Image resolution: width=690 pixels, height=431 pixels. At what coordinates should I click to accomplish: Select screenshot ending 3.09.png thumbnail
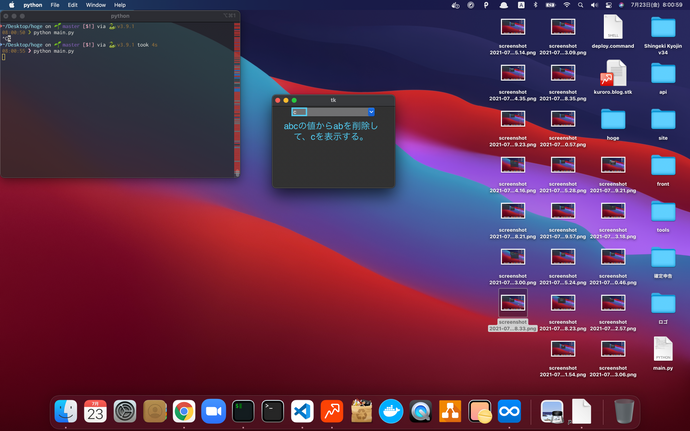pyautogui.click(x=563, y=27)
